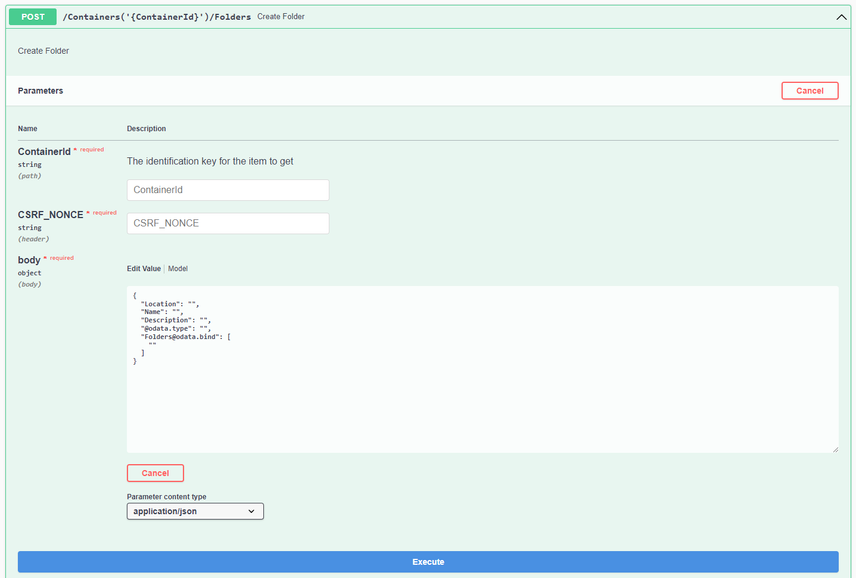Click the /Containers('{ContainerId}')/Folders endpoint path

click(x=157, y=17)
